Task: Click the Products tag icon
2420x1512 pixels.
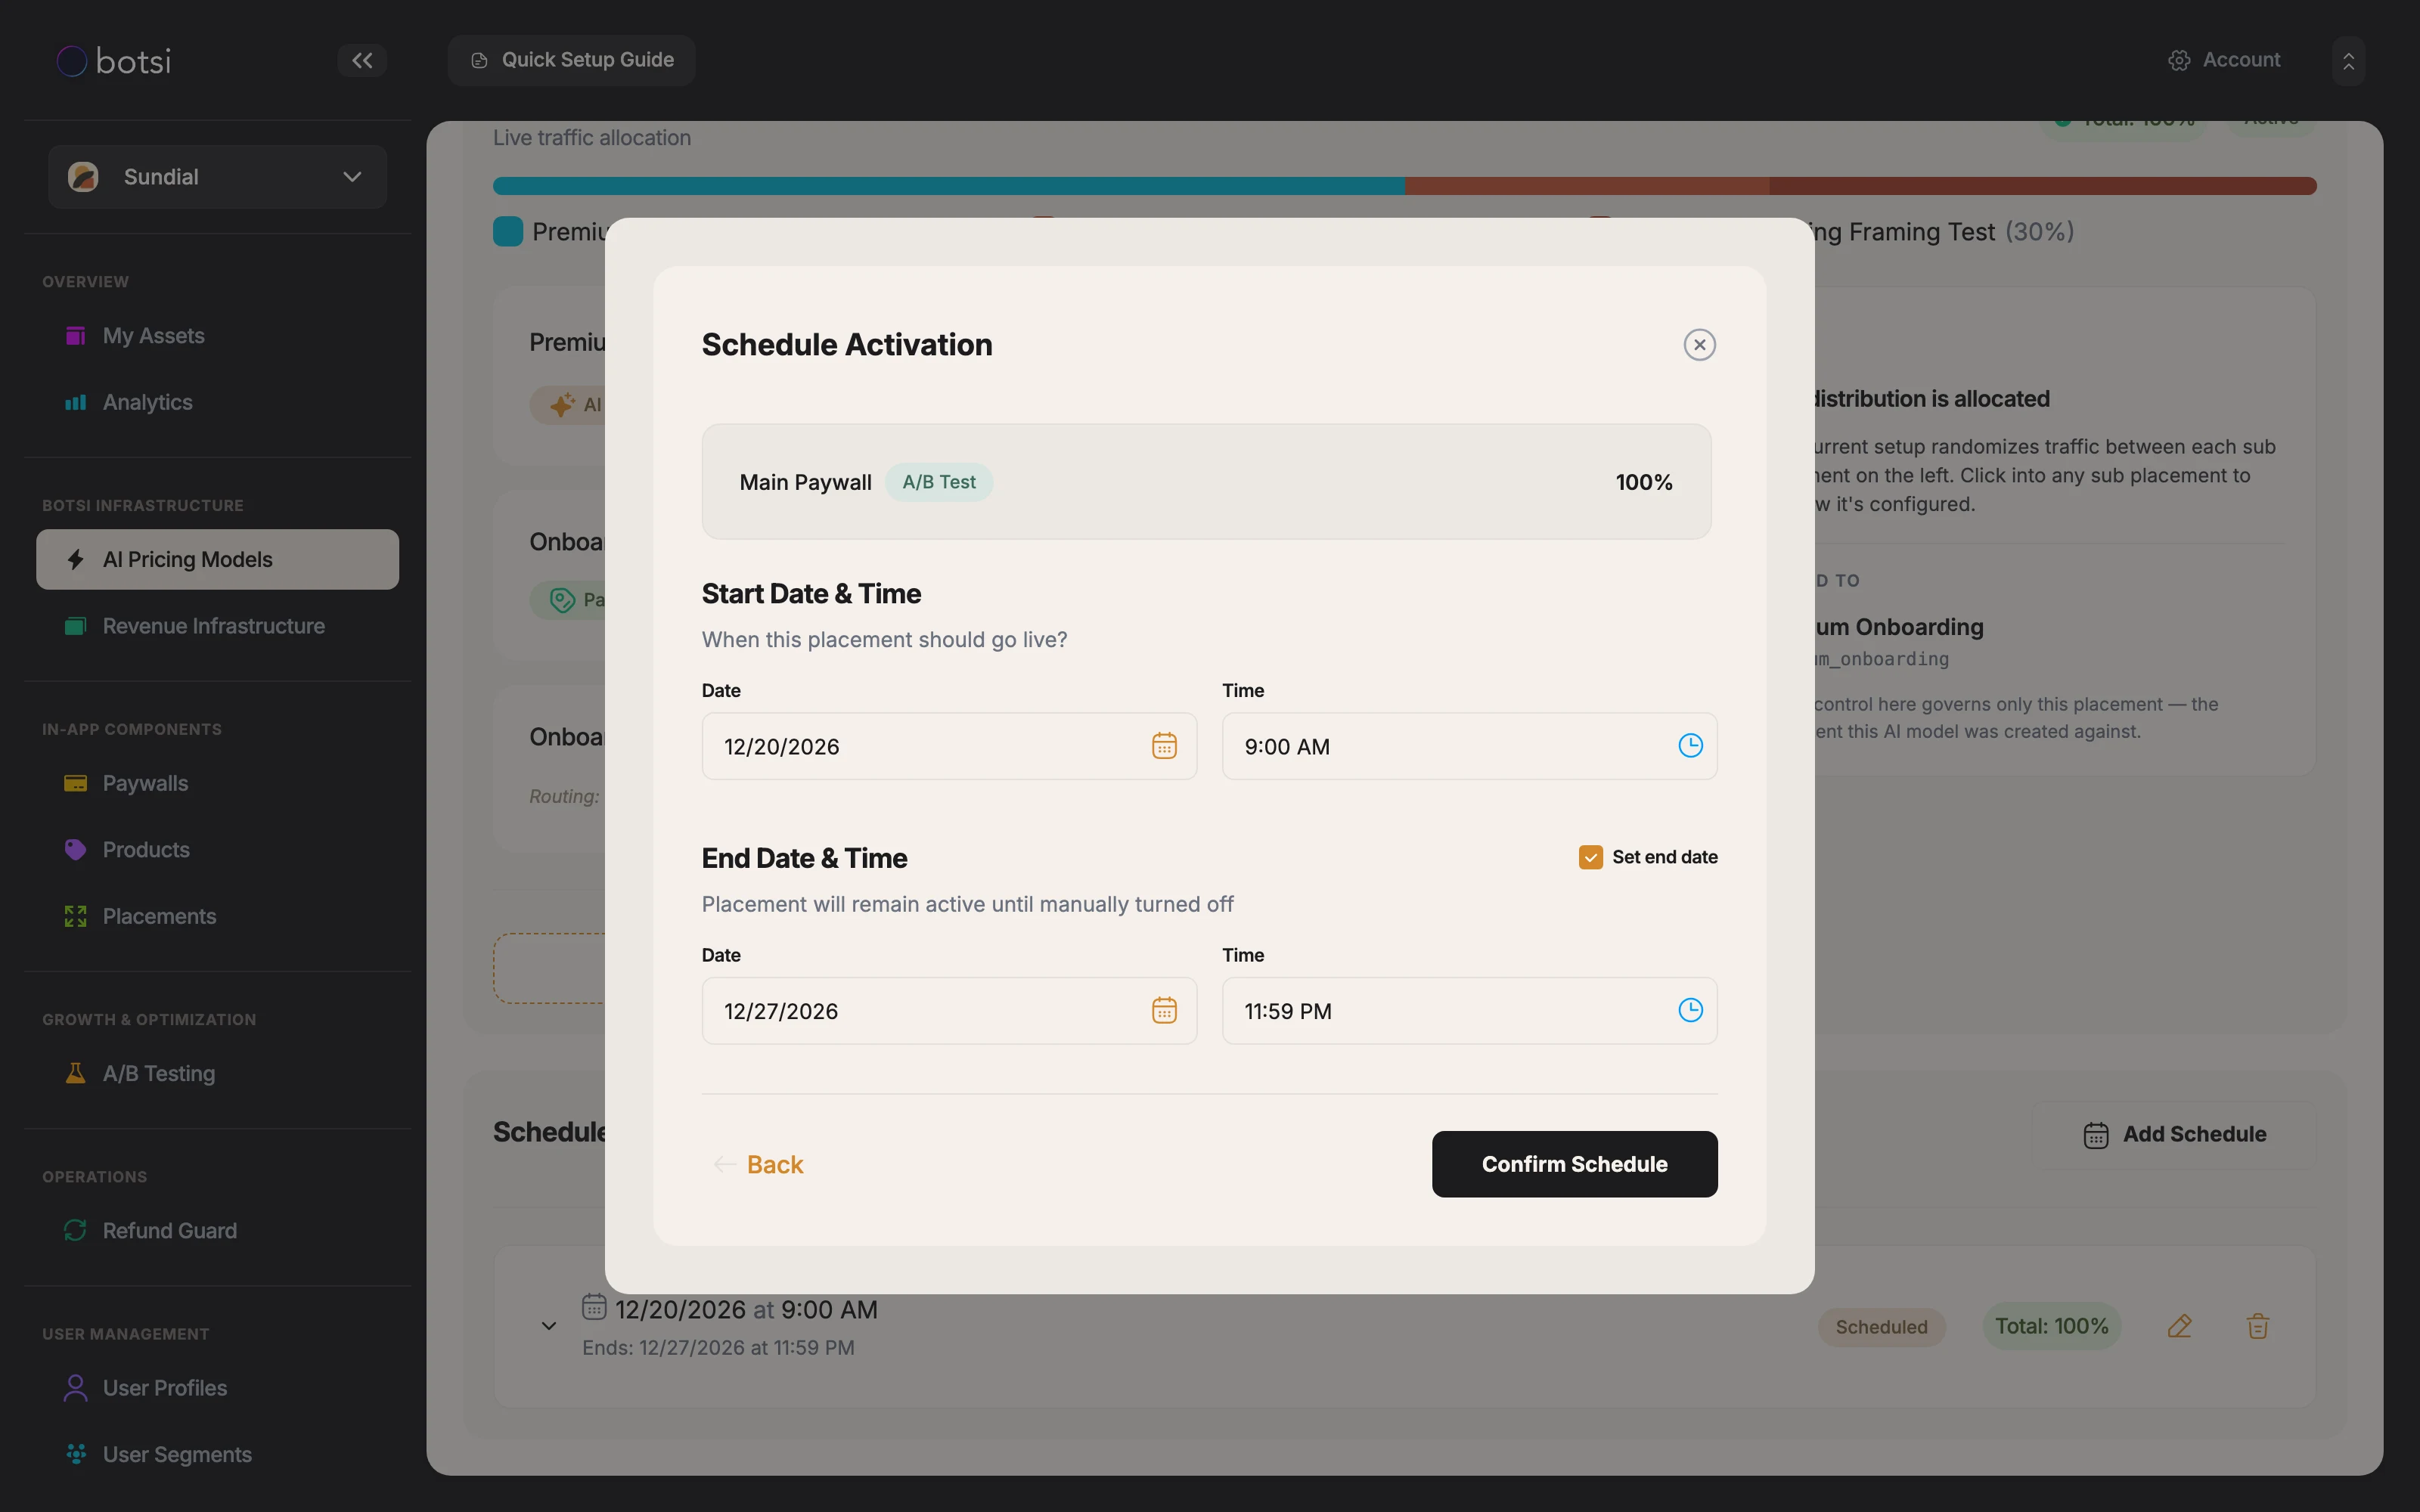Action: (x=75, y=850)
